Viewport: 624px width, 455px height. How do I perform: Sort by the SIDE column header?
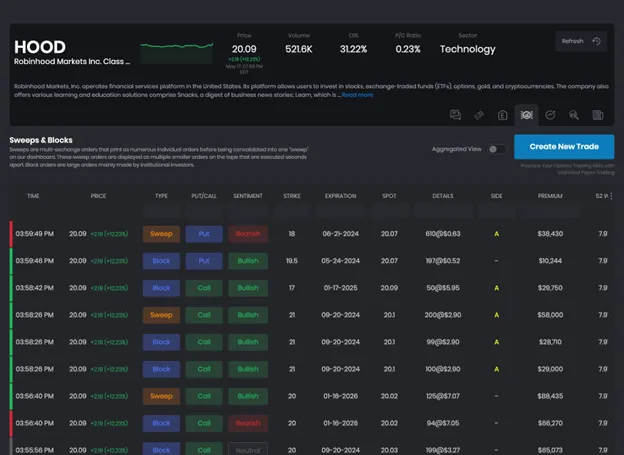pos(496,196)
